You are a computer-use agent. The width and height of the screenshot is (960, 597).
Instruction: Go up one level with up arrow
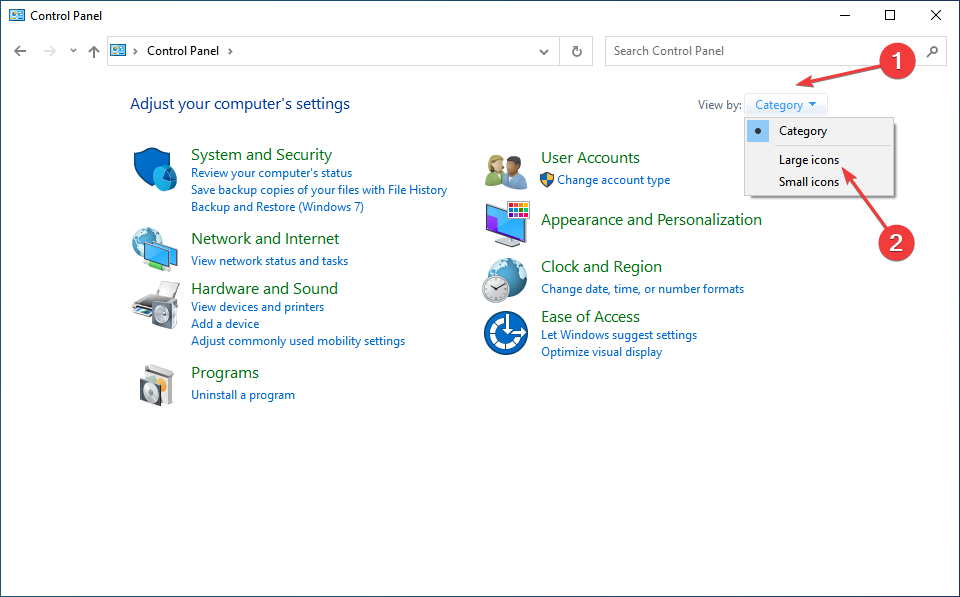tap(94, 51)
